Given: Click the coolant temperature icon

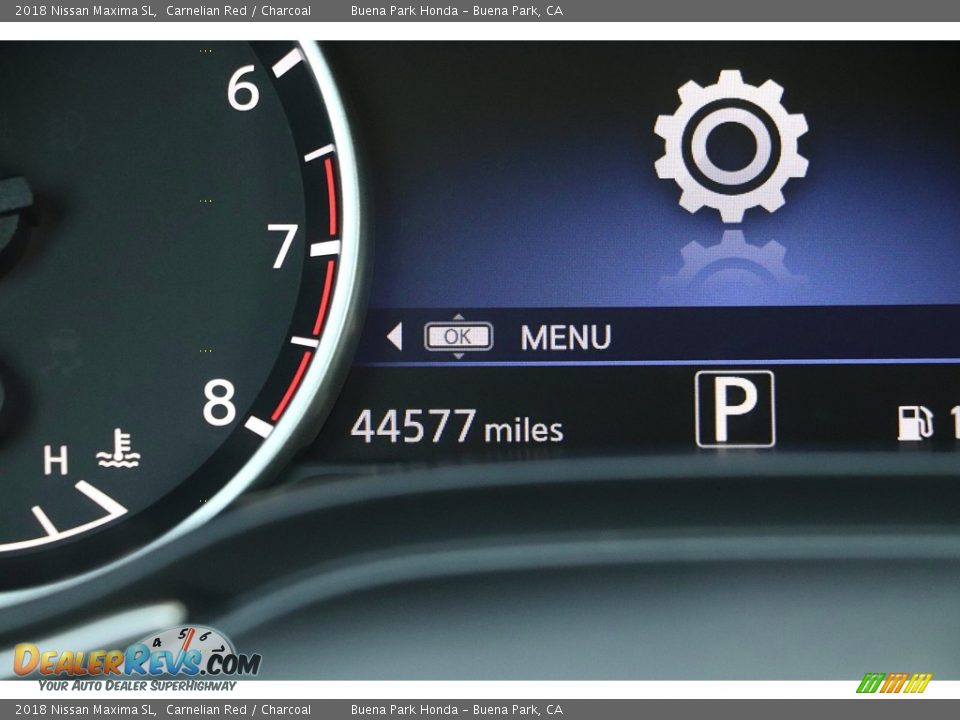Looking at the screenshot, I should [118, 448].
